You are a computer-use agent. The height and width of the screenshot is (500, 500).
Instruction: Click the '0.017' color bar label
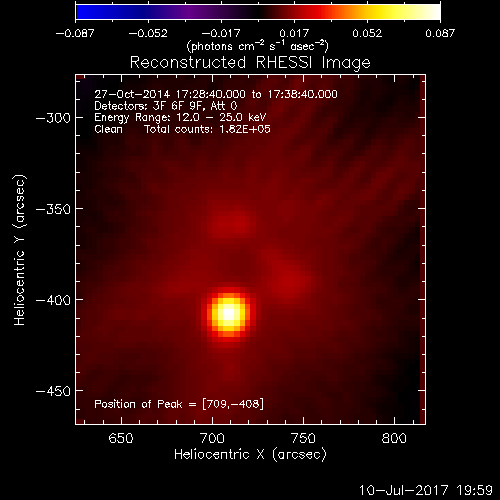(294, 33)
